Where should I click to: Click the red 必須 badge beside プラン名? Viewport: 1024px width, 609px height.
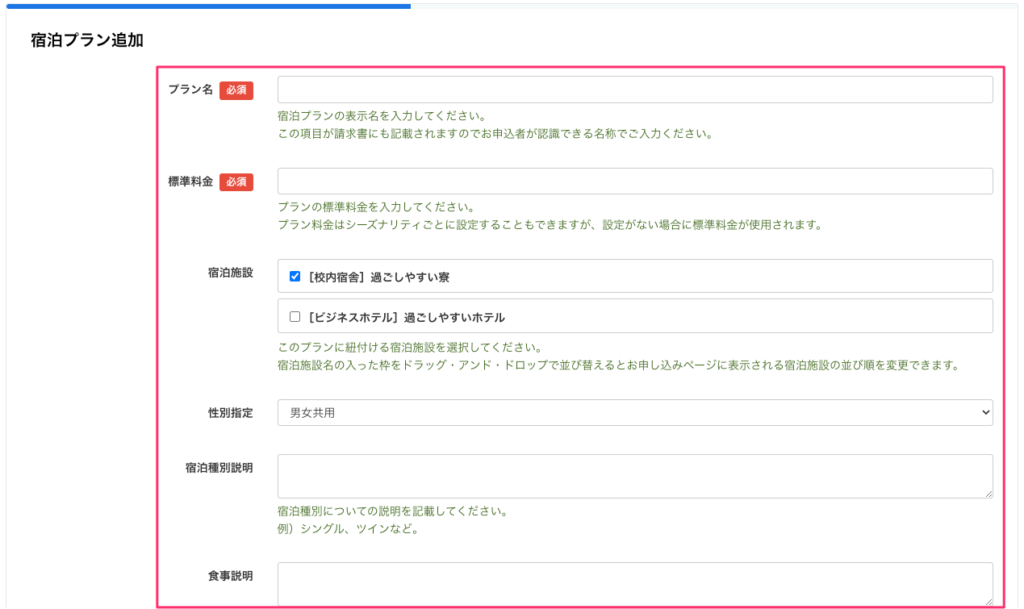(237, 90)
